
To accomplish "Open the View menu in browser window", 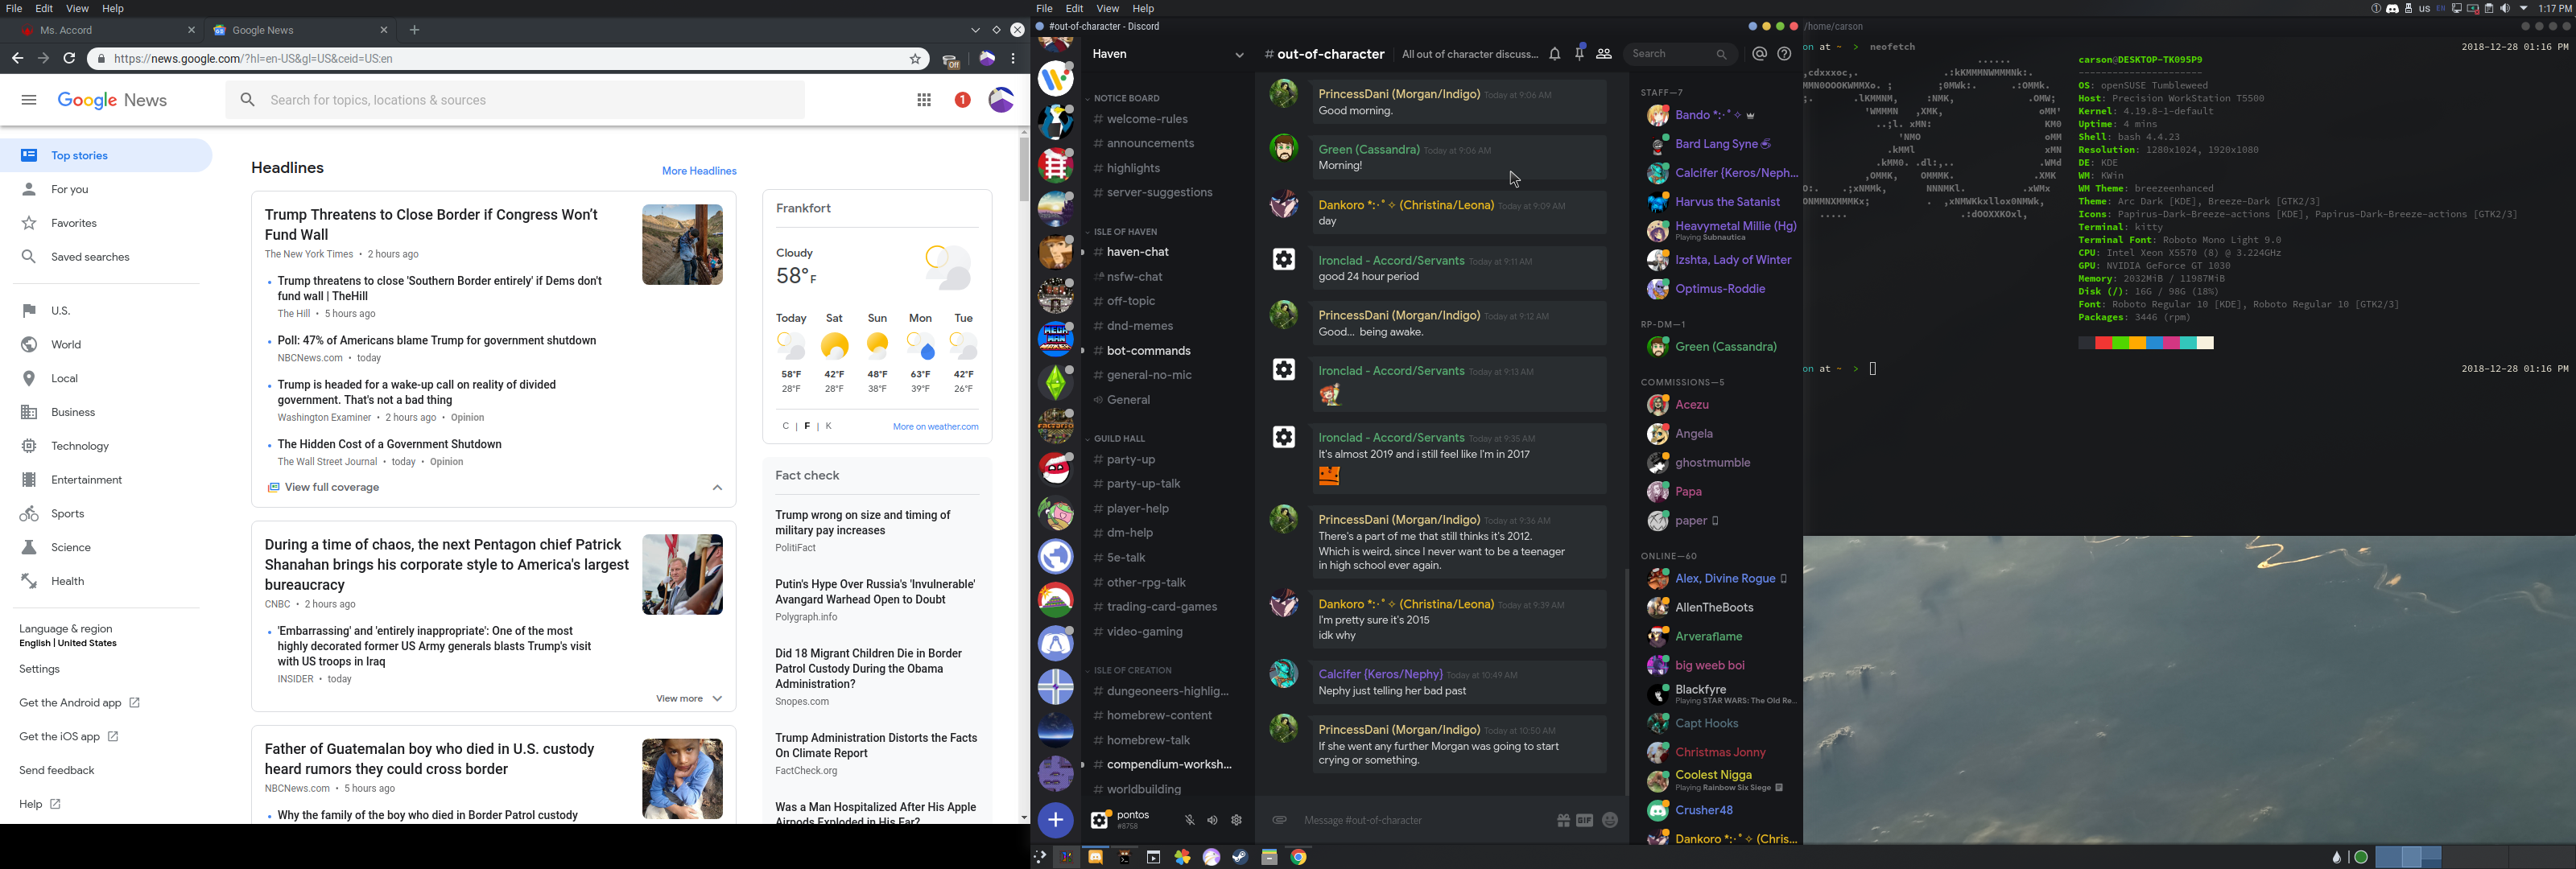I will 77,9.
